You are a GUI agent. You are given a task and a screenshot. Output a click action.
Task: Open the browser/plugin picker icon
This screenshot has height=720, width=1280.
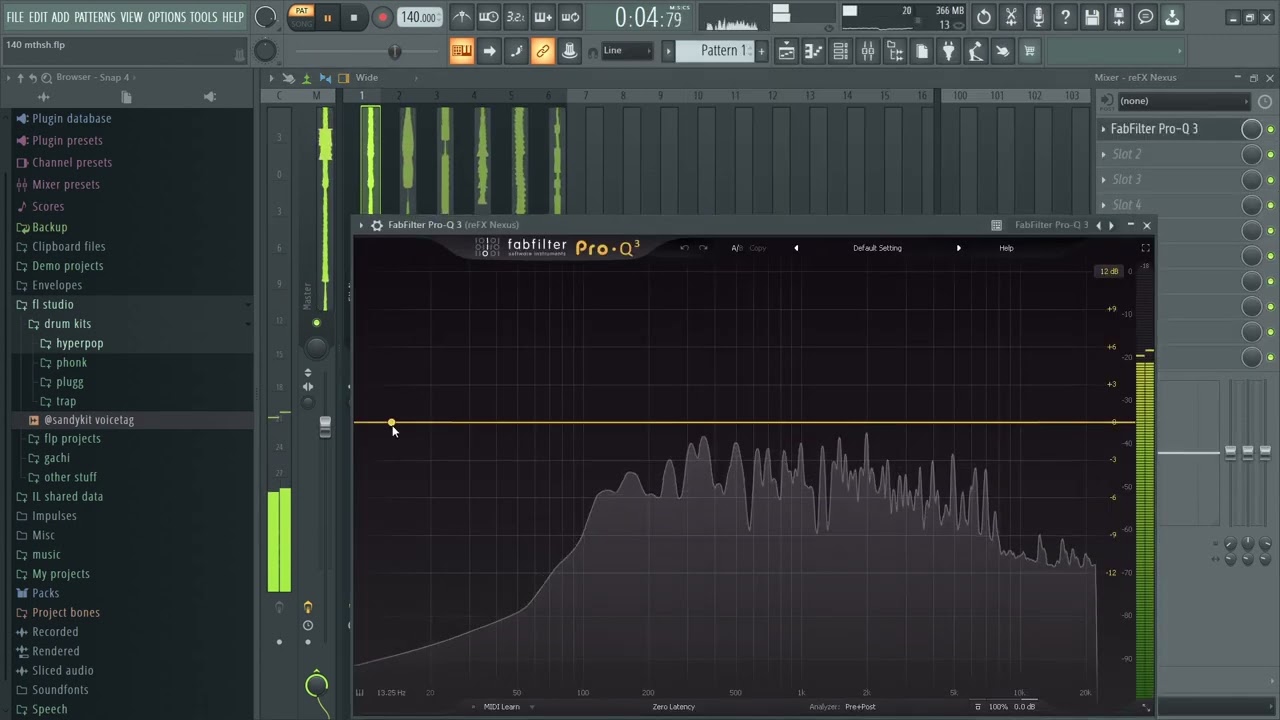(x=895, y=51)
